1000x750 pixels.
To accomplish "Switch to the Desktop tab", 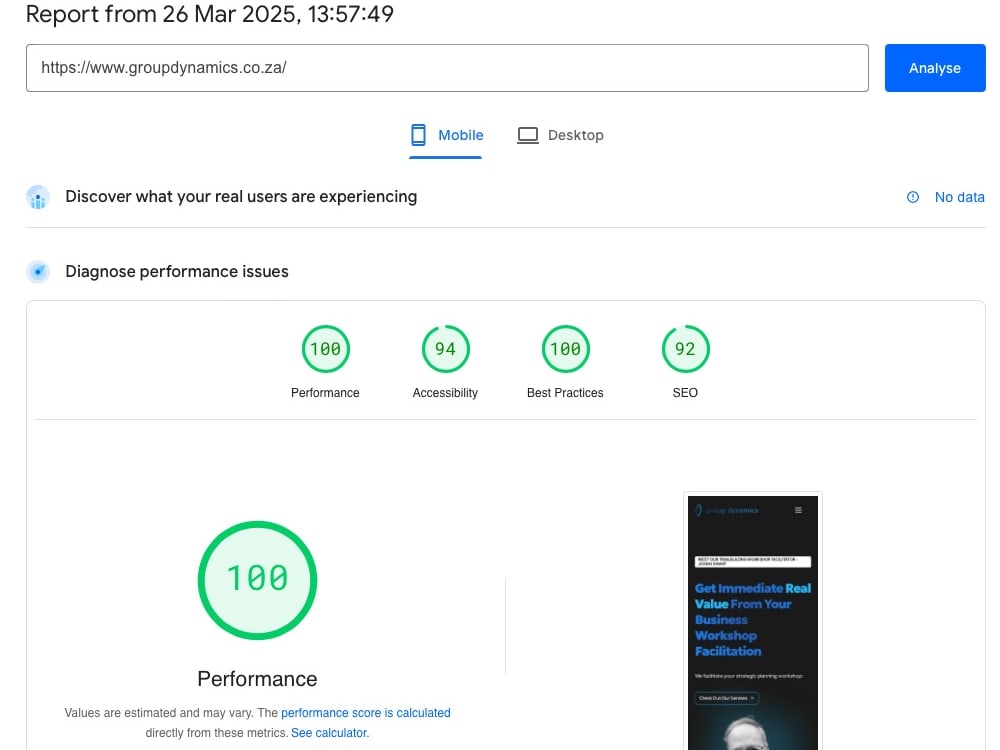I will tap(561, 135).
